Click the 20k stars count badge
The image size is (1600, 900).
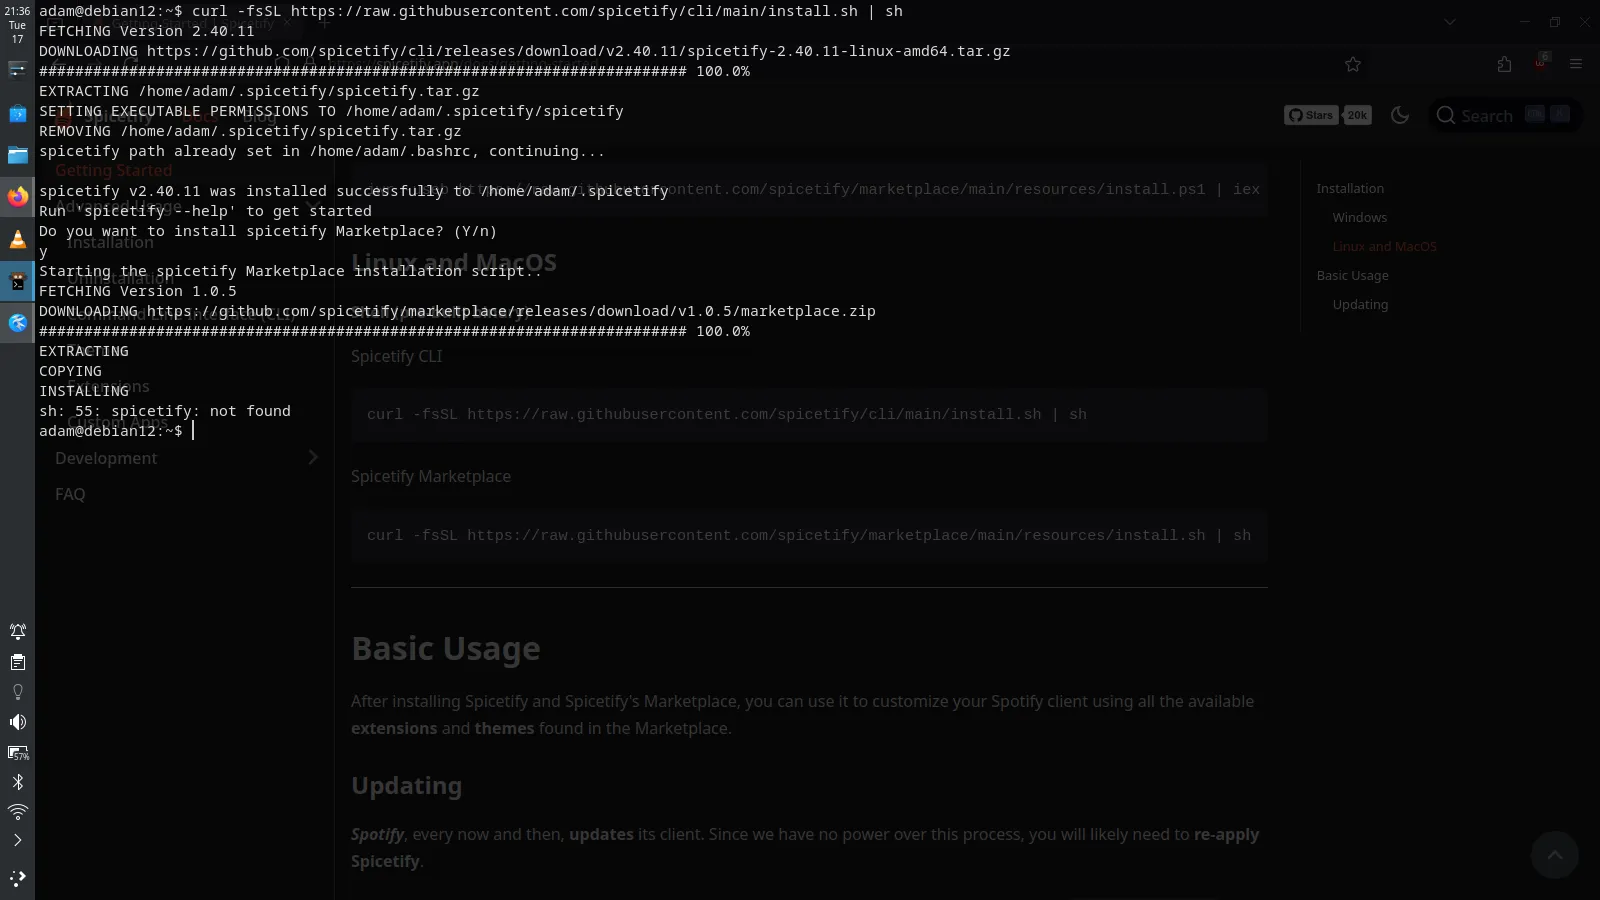pos(1357,115)
